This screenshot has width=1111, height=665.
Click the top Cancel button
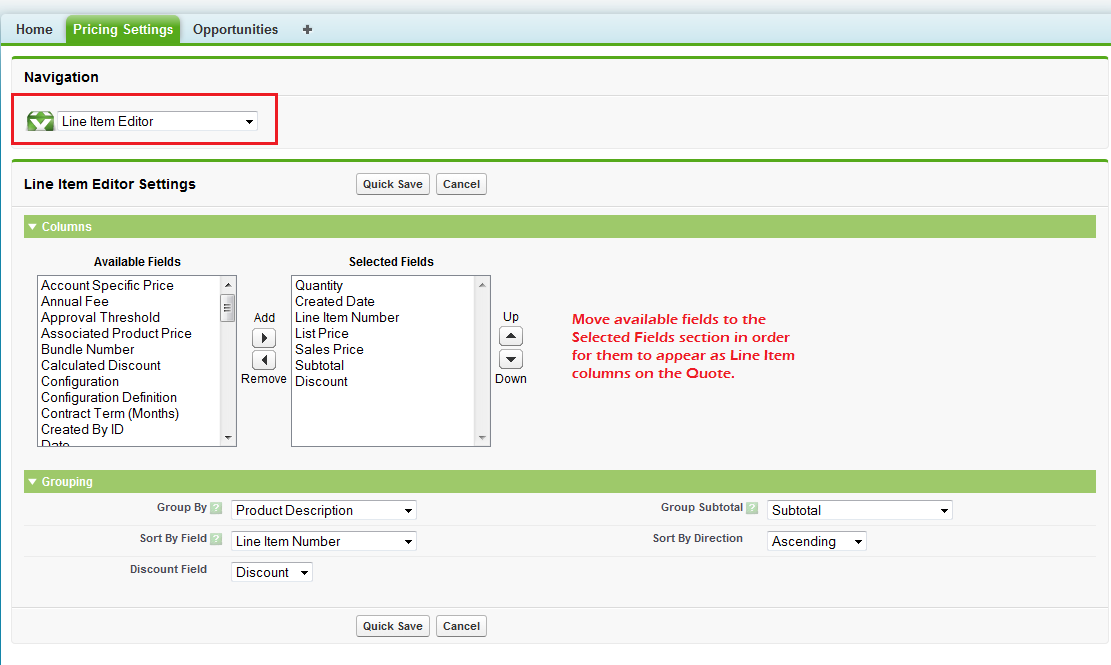461,184
